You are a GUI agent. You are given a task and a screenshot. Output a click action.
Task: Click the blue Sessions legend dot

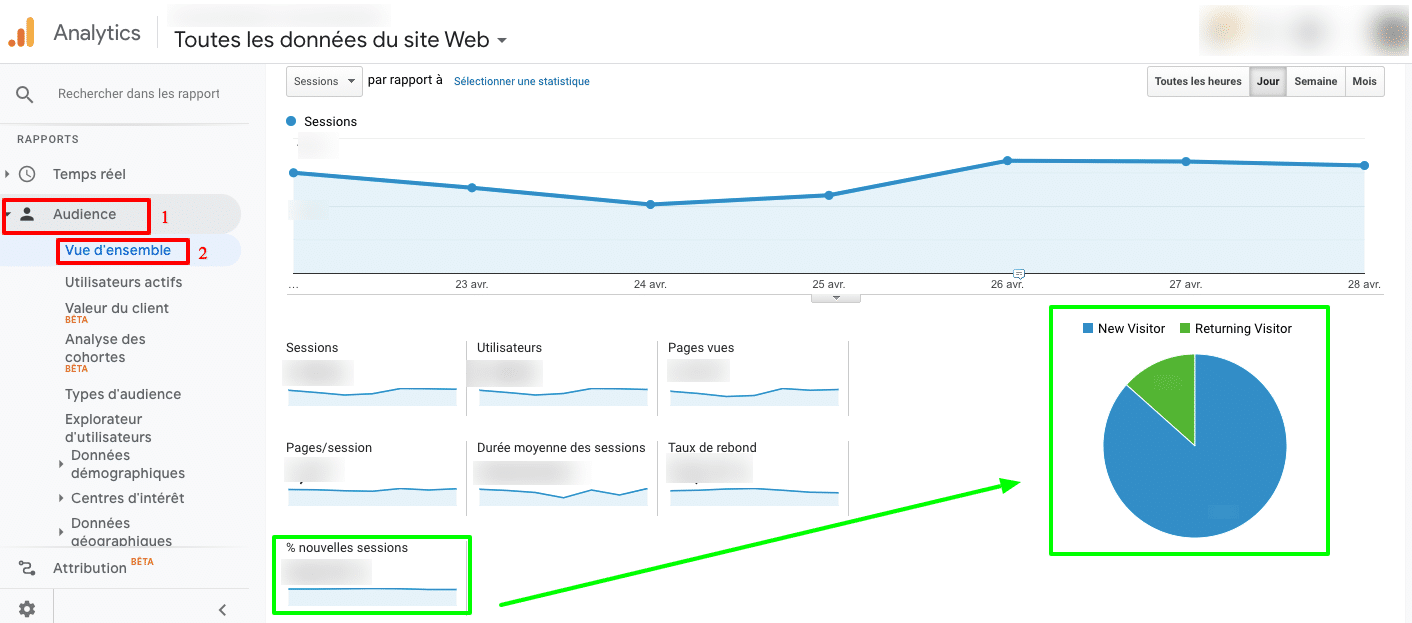point(291,121)
